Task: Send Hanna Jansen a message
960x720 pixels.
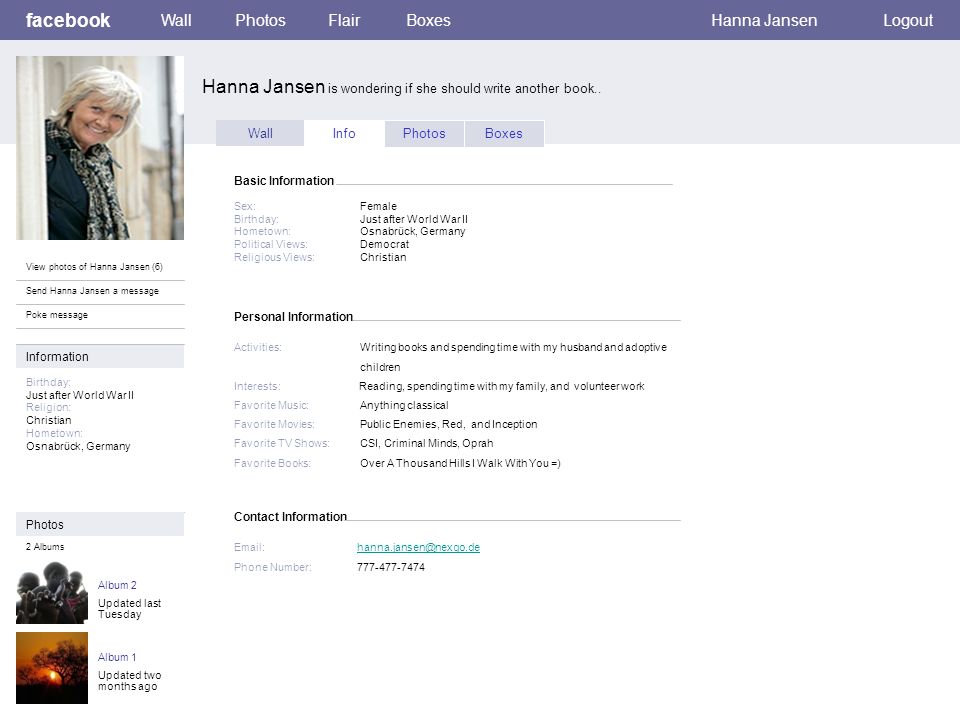Action: 92,291
